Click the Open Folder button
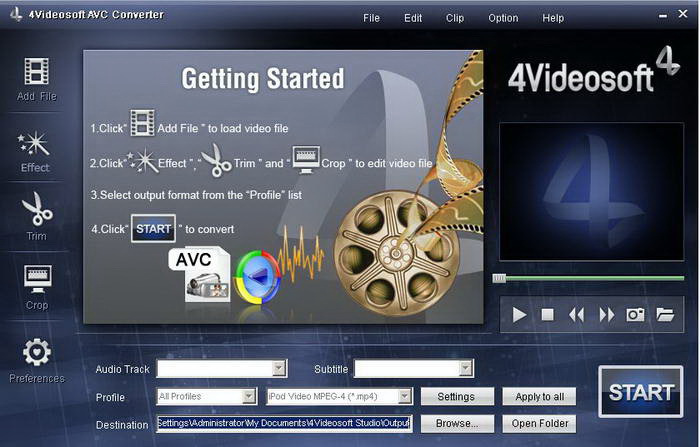The width and height of the screenshot is (700, 447). tap(539, 423)
